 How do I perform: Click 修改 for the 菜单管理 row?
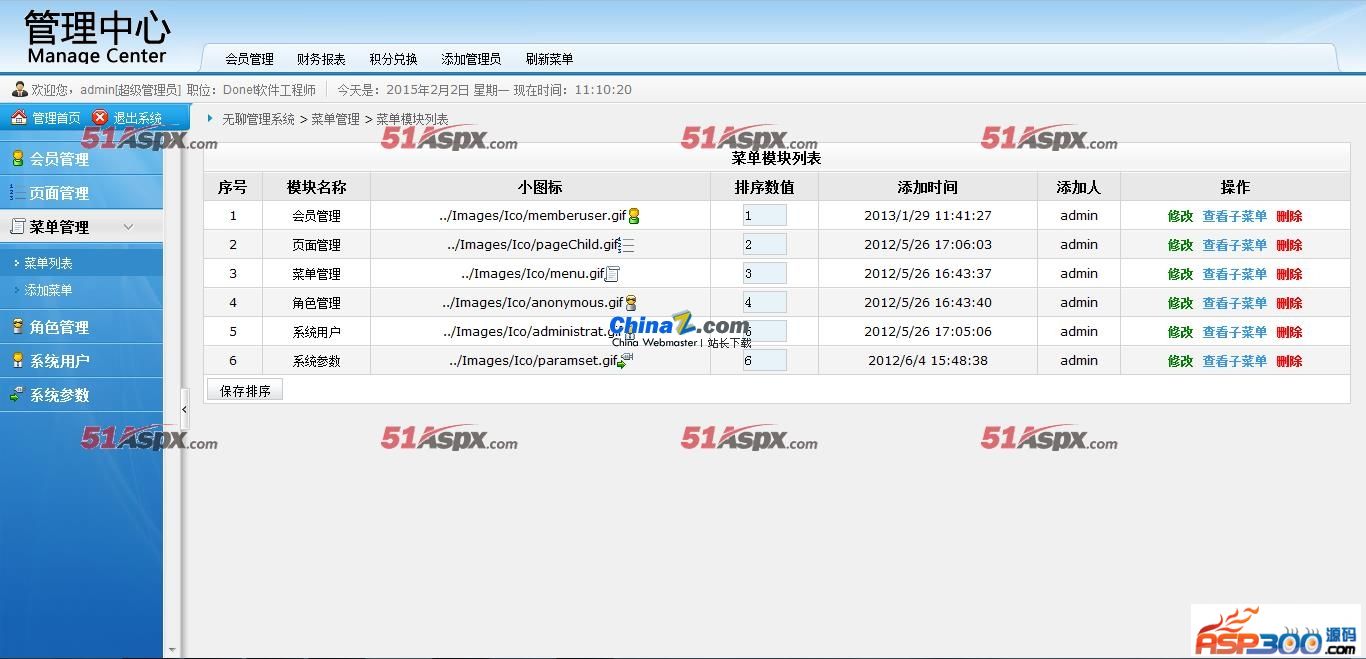point(1180,274)
